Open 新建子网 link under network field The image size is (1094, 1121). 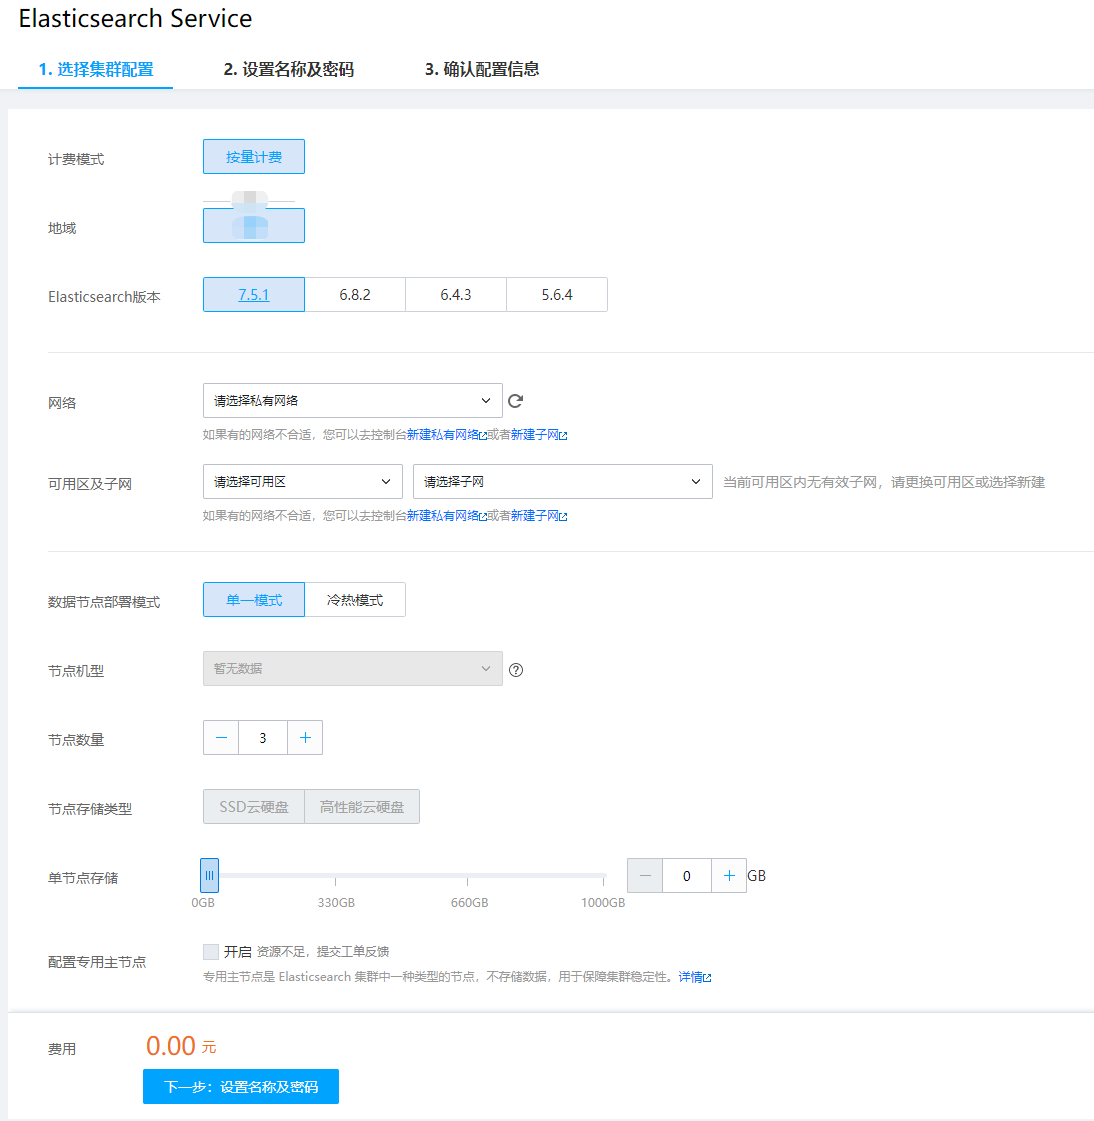coord(538,435)
